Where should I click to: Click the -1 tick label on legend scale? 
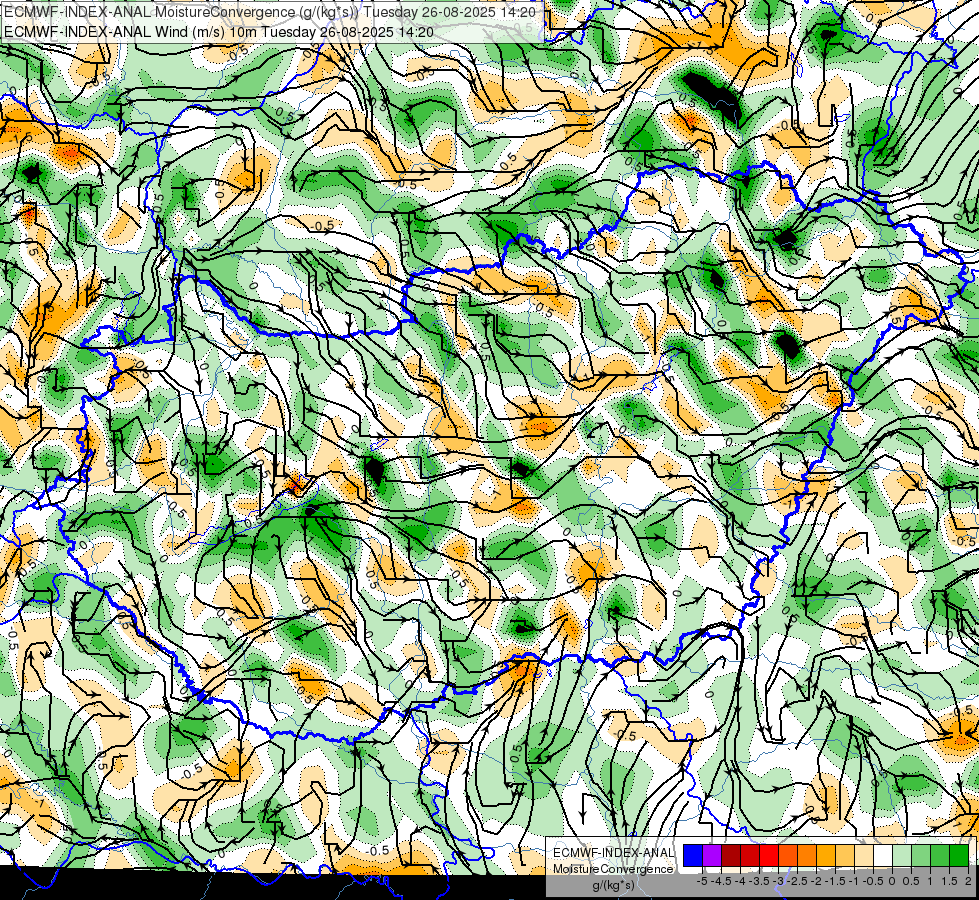pos(854,881)
